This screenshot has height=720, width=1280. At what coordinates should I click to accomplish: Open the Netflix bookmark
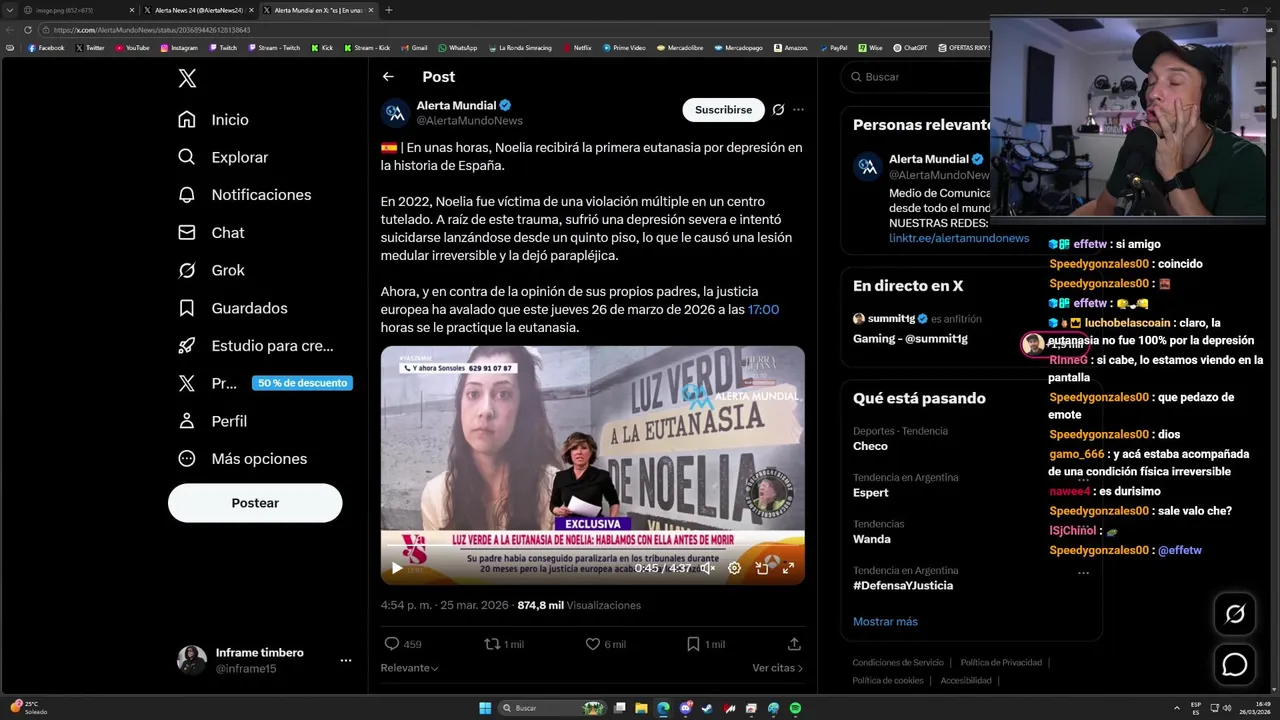tap(578, 48)
